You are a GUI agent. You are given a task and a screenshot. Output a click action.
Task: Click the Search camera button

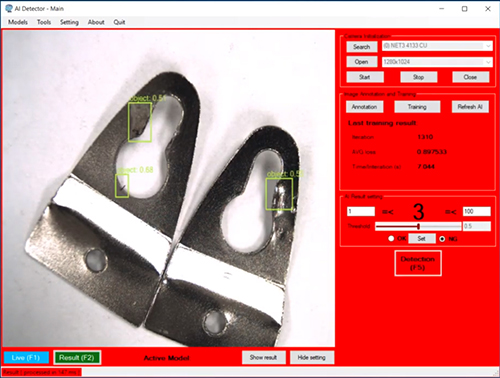click(x=362, y=47)
